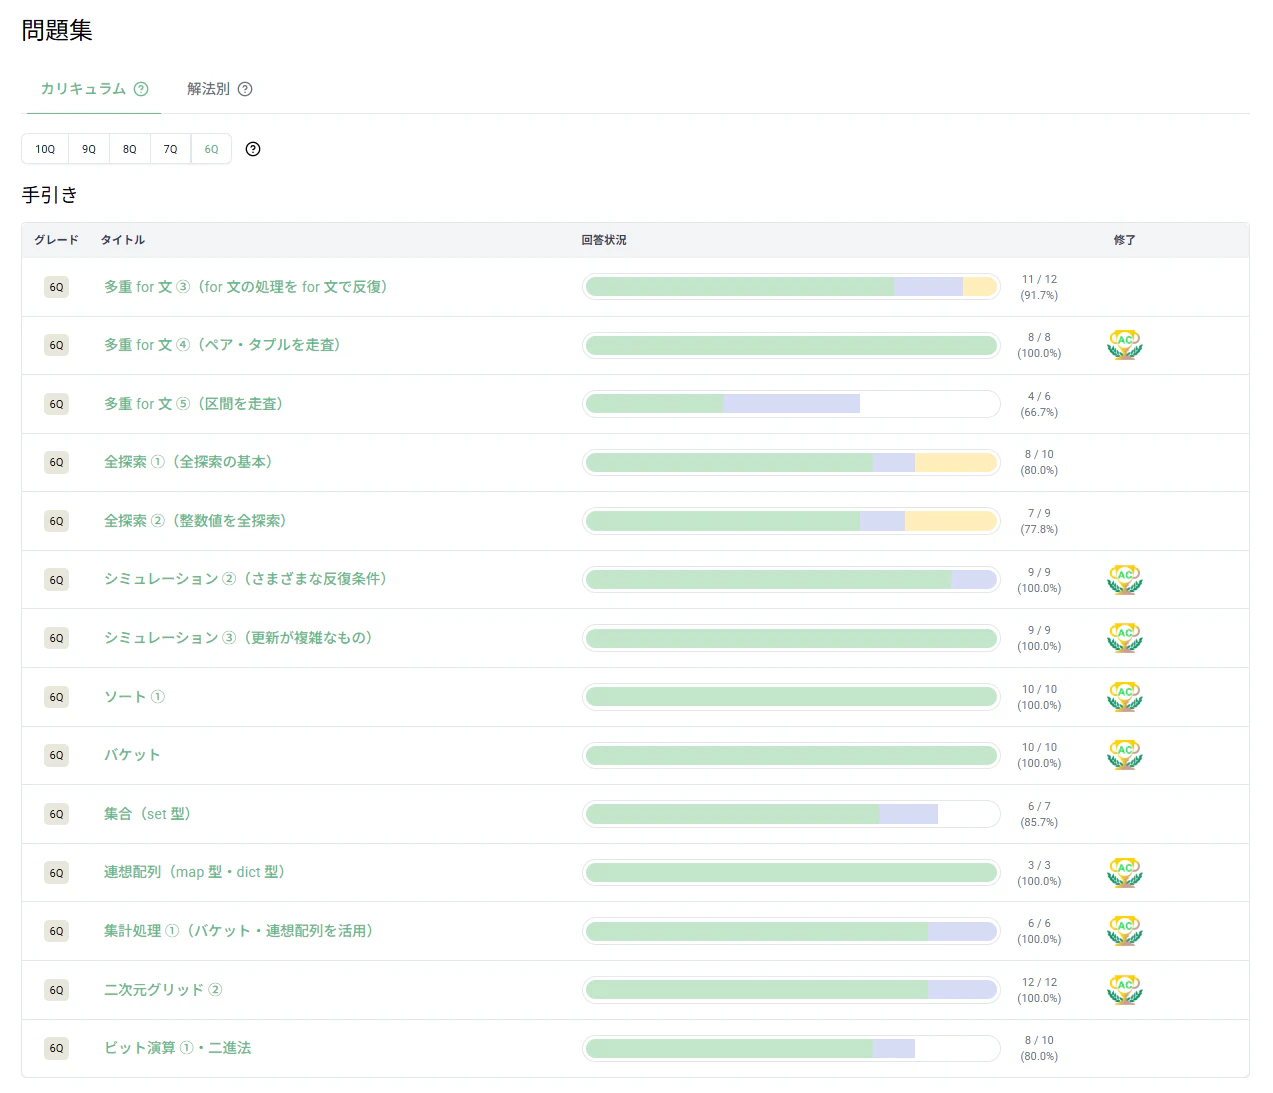Open 集計処理 ① problem set
1273x1093 pixels.
coord(239,931)
